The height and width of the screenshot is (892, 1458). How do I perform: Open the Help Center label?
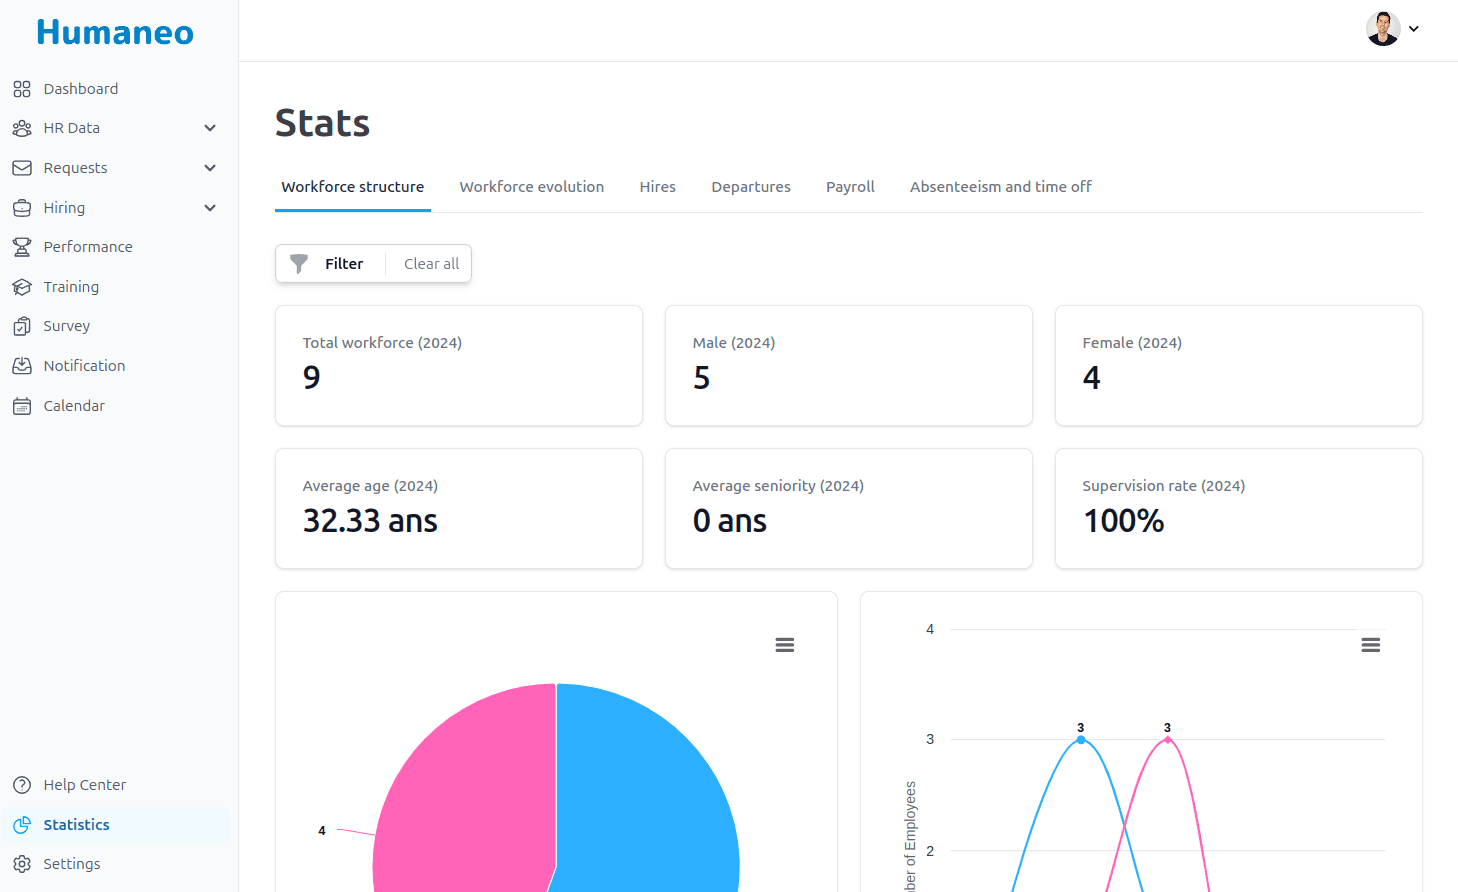point(85,785)
